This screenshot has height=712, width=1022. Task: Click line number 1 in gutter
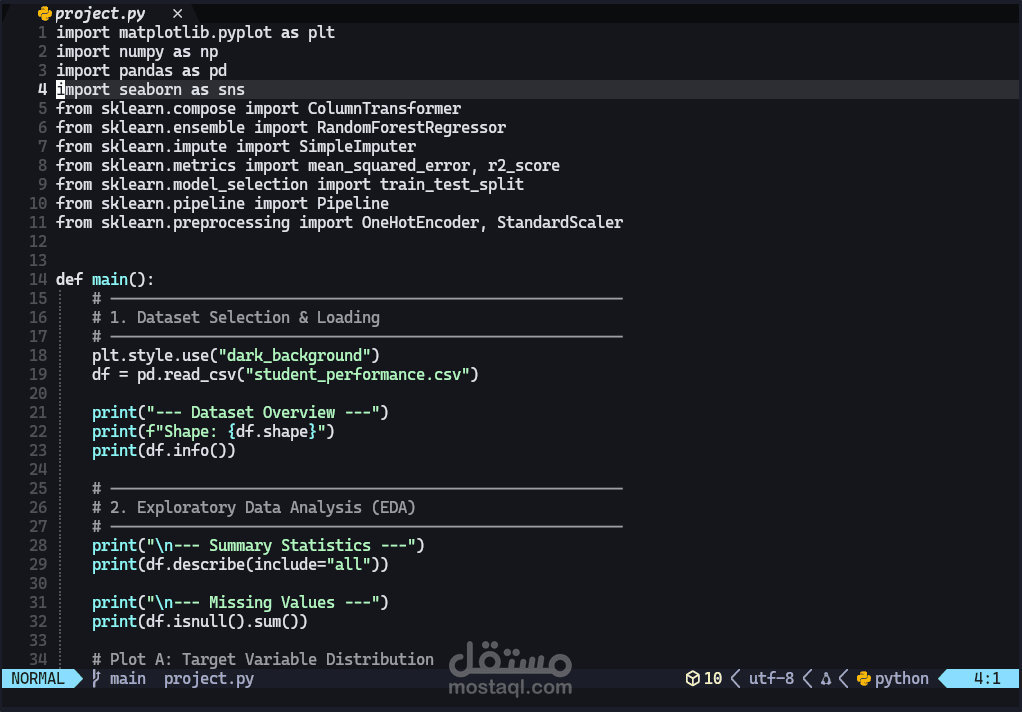pos(42,33)
